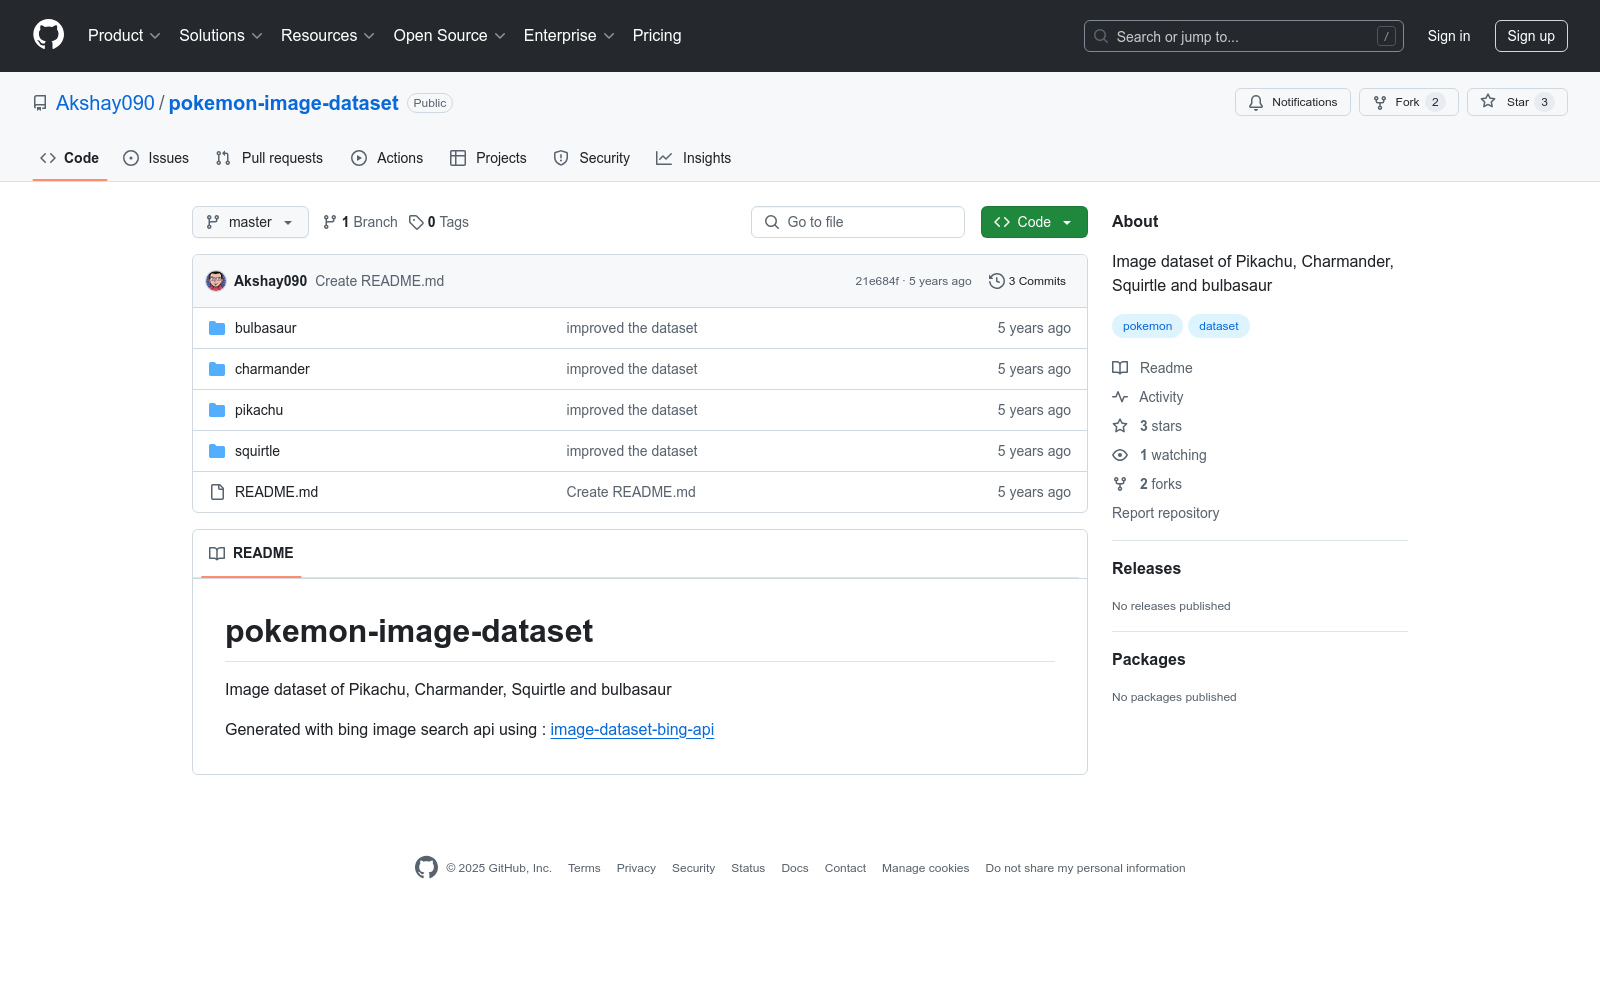Open the Docs footer link

tap(795, 868)
